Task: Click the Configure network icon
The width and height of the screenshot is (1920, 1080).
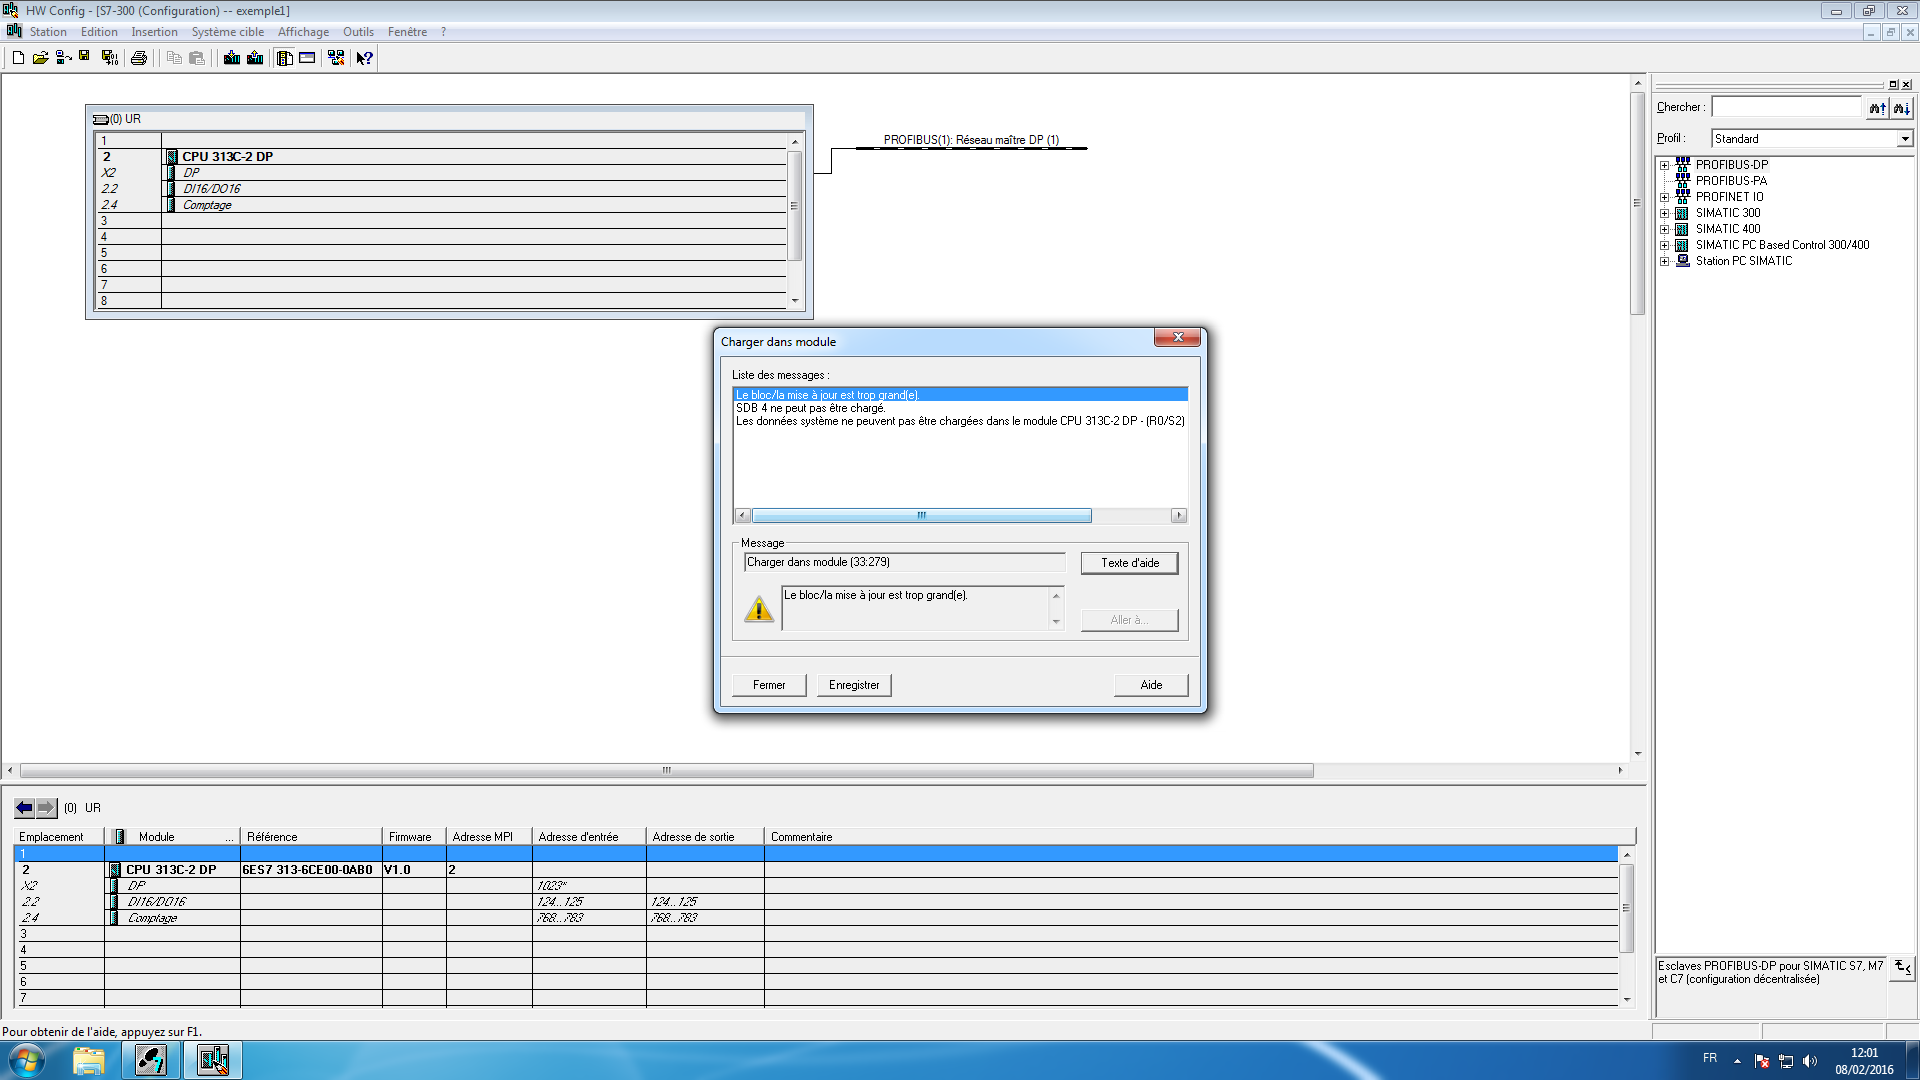Action: click(x=336, y=58)
